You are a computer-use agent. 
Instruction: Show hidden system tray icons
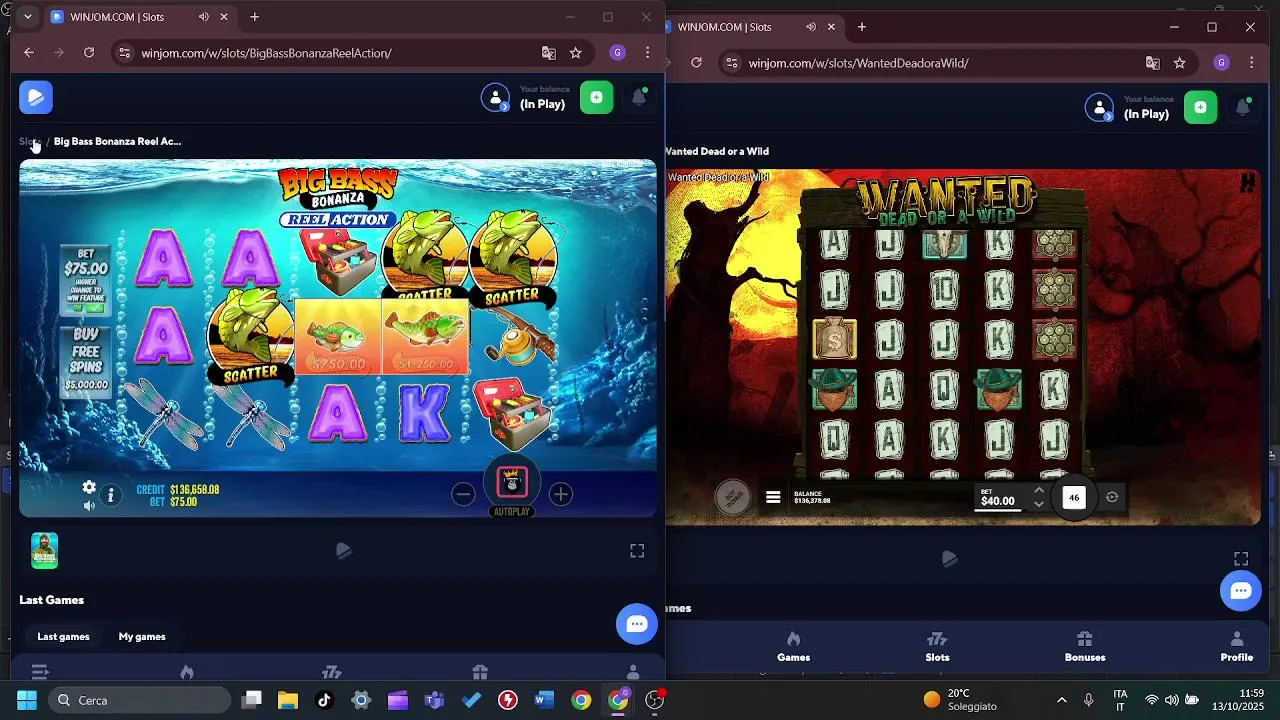(x=1061, y=700)
